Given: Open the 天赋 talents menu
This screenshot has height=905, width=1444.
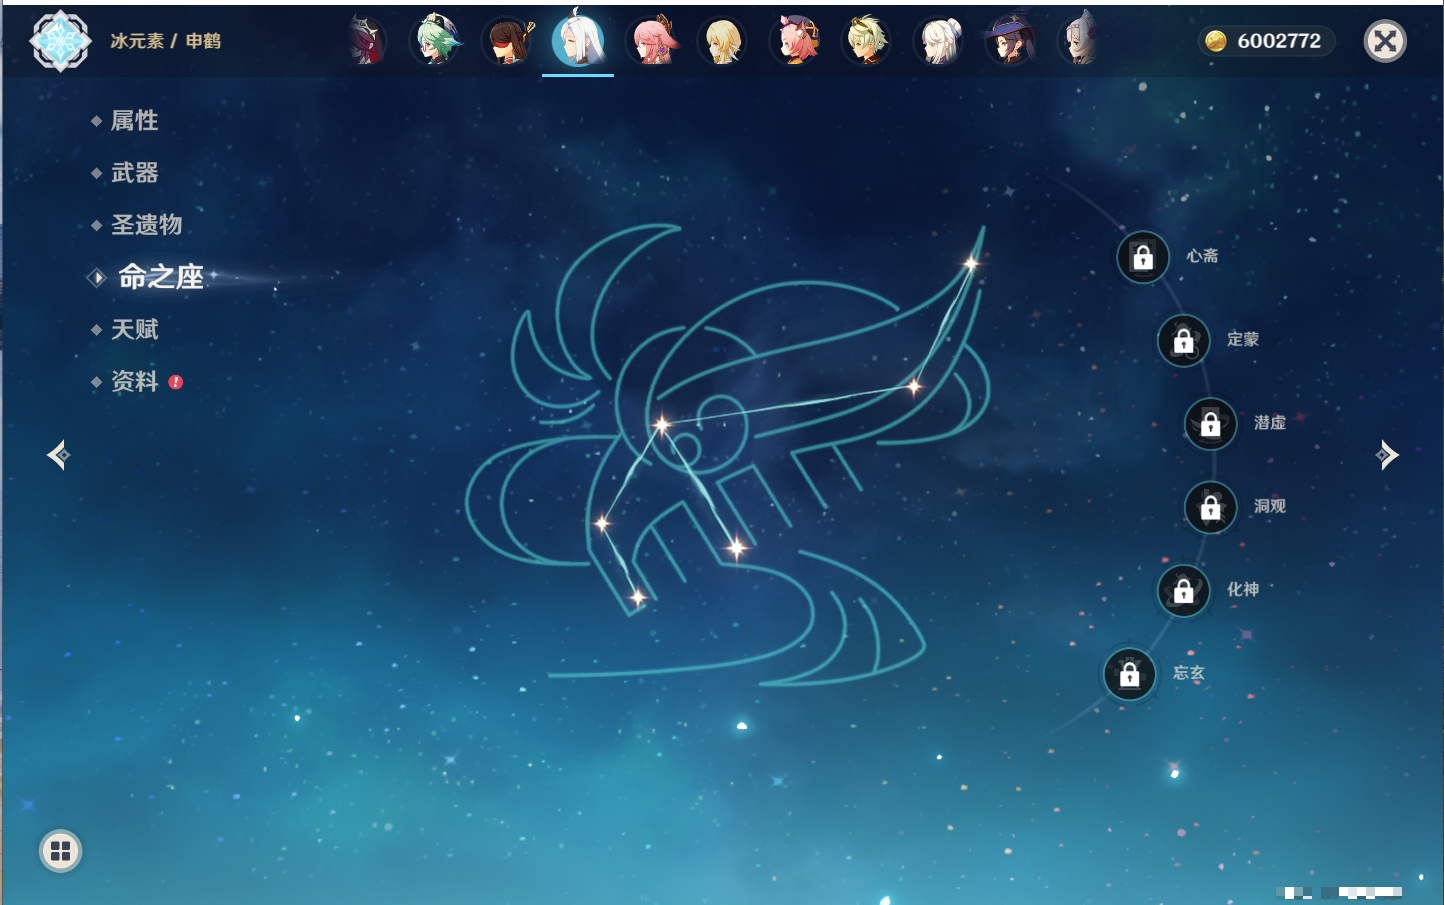Looking at the screenshot, I should 134,329.
